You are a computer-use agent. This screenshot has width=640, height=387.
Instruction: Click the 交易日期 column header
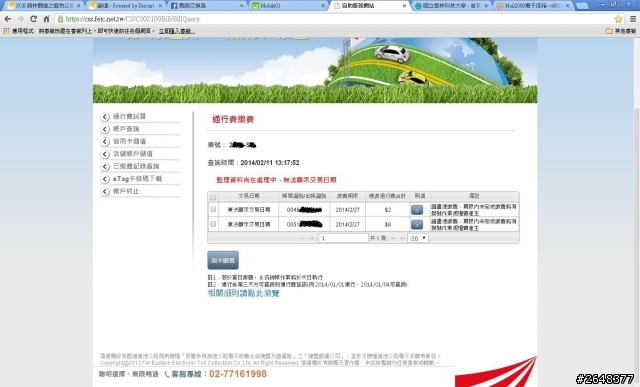(x=249, y=196)
